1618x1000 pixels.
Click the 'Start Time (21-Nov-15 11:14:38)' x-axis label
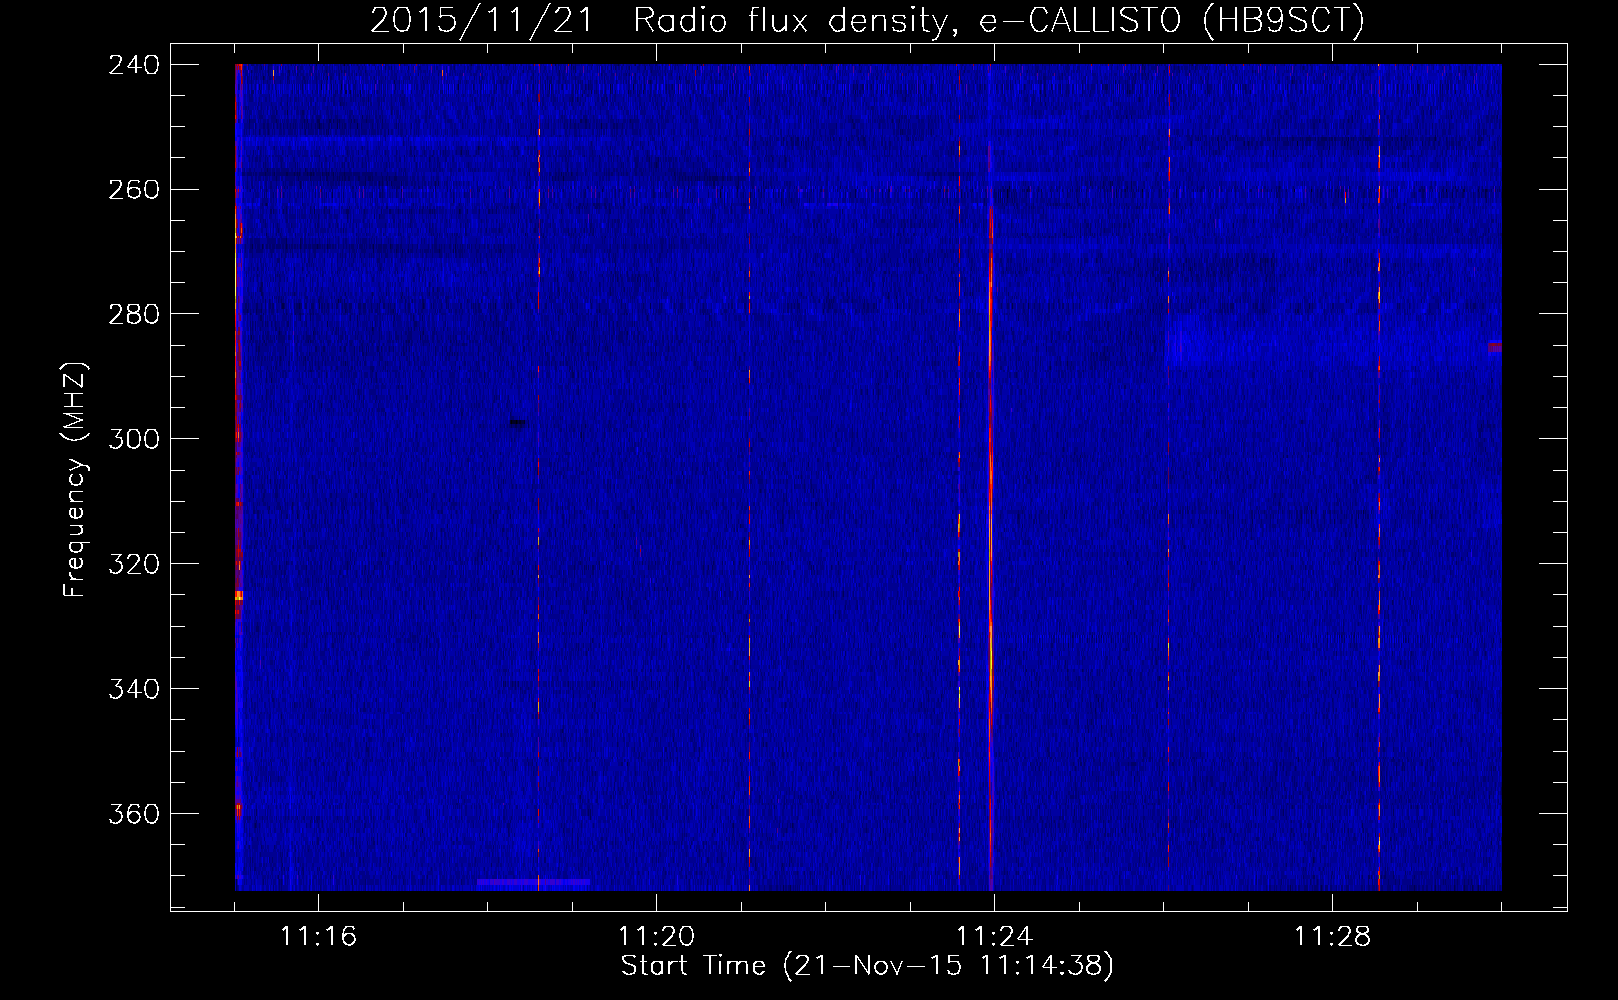tap(867, 966)
